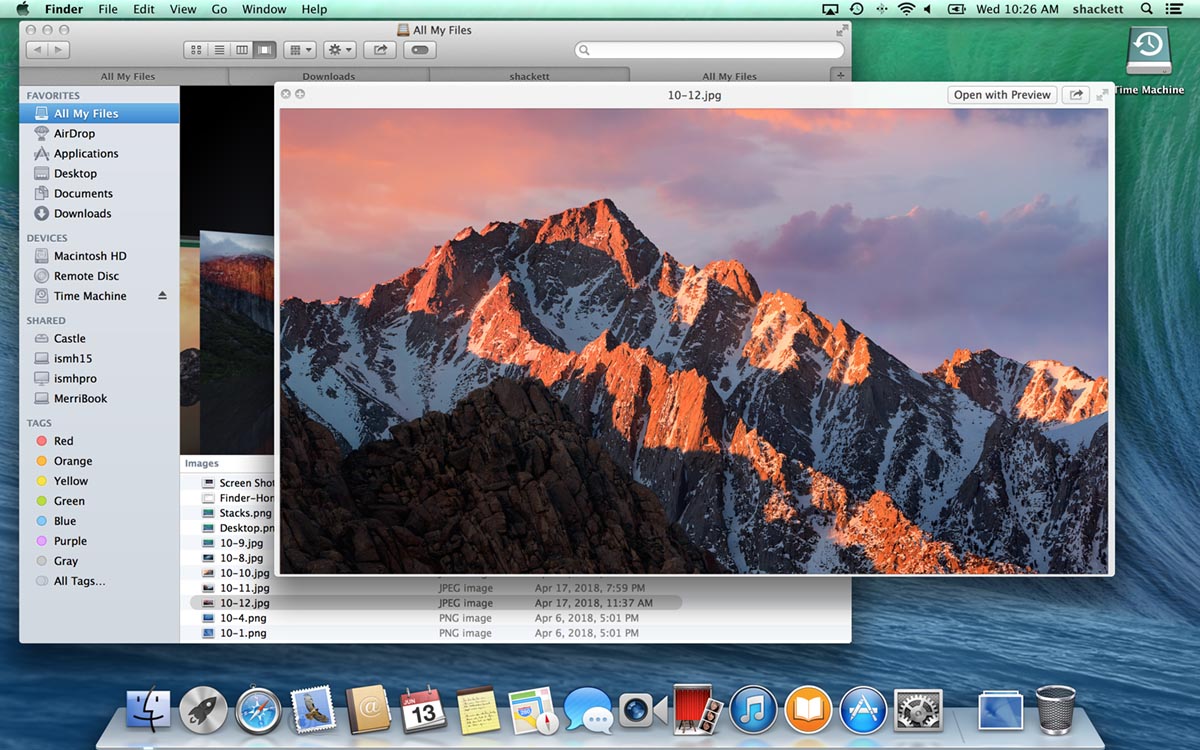Switch to list view in Finder
This screenshot has width=1200, height=750.
(220, 49)
